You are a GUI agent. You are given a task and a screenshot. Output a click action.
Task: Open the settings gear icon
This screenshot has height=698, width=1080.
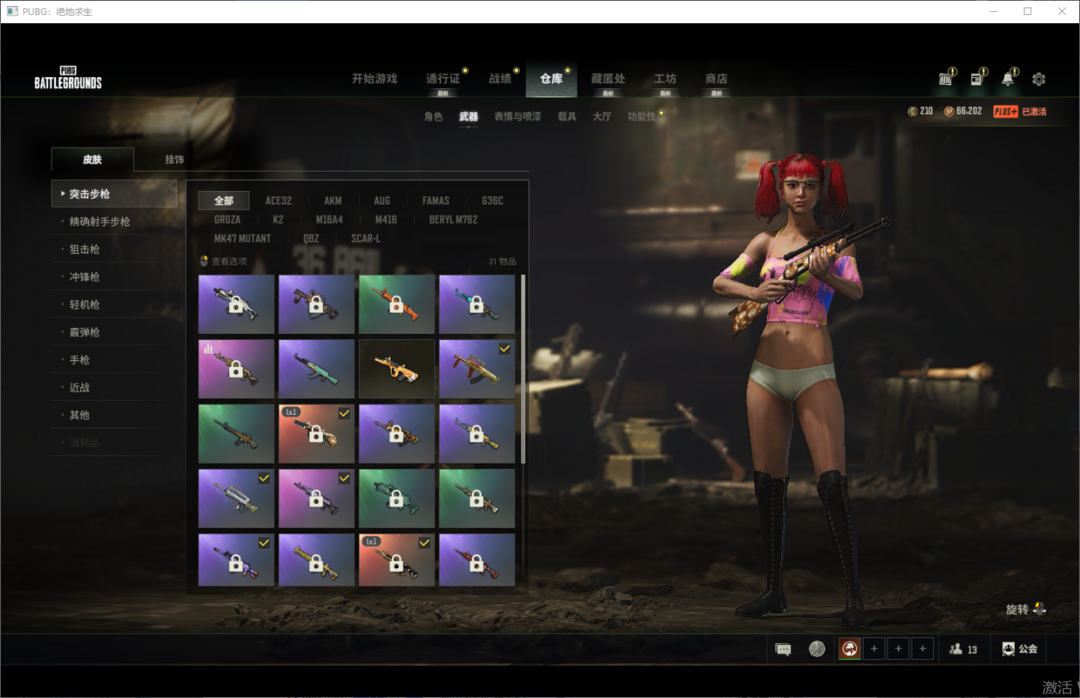click(1039, 79)
